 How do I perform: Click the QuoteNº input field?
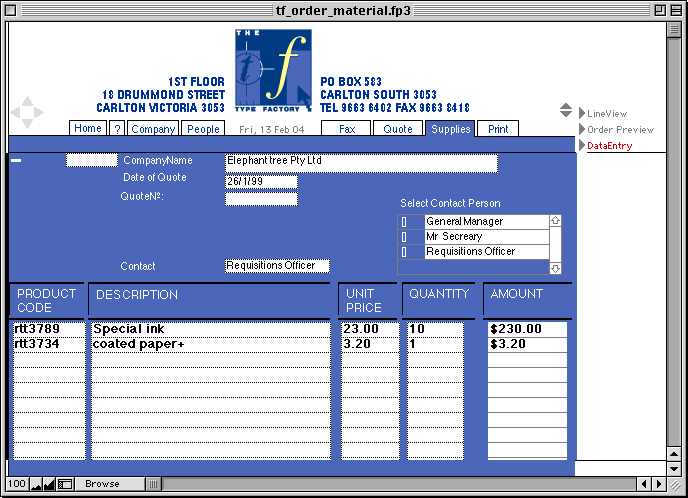[x=261, y=199]
